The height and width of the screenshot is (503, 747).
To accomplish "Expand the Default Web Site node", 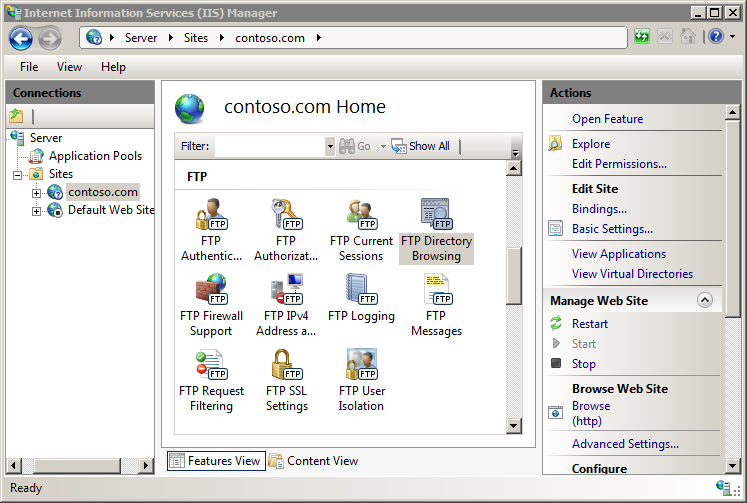I will point(36,211).
